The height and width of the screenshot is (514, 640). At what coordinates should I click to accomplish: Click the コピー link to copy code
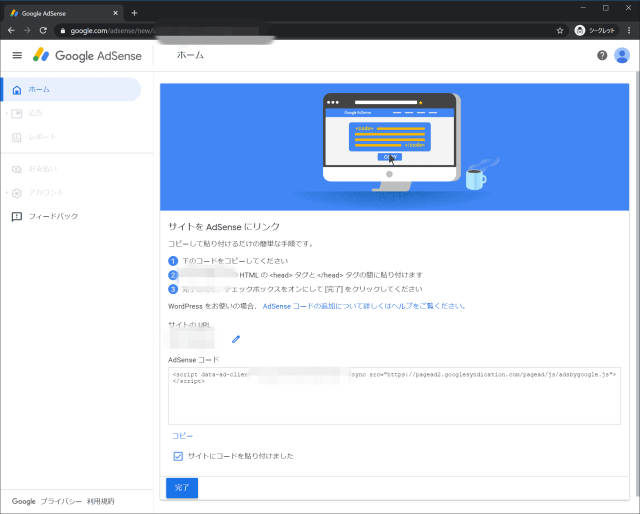(182, 436)
